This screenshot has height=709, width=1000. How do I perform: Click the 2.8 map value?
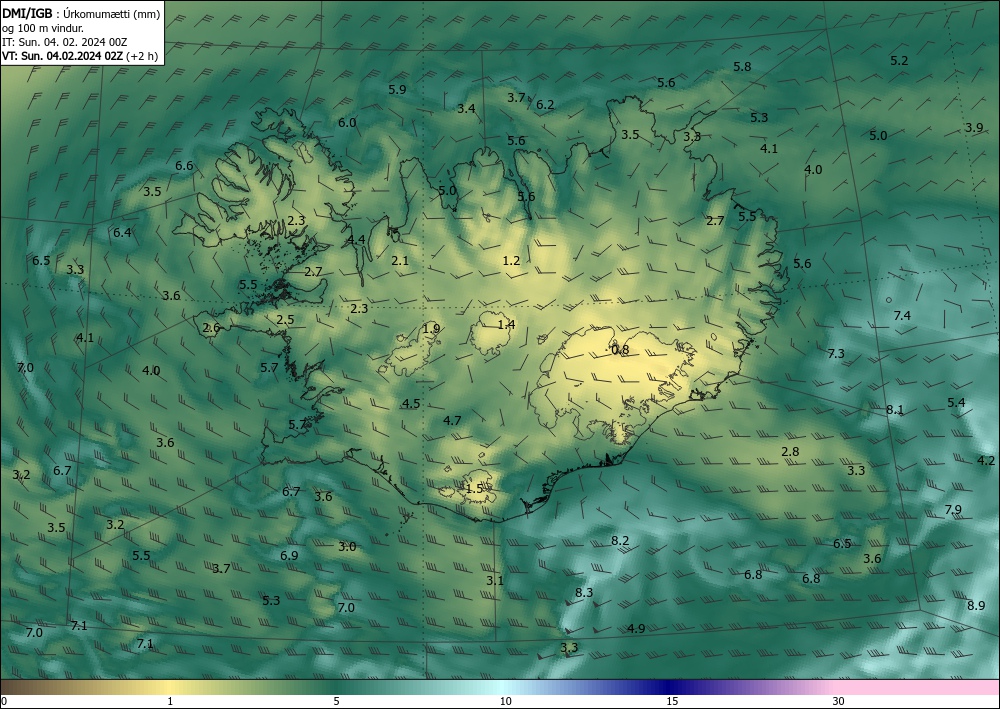(790, 451)
